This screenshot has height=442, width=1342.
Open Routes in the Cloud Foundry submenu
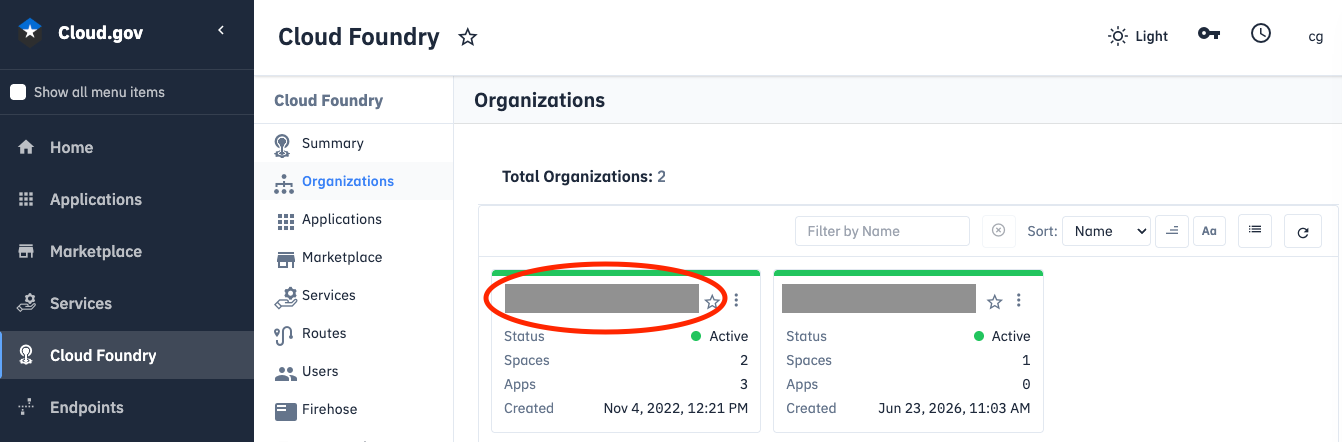[354, 333]
